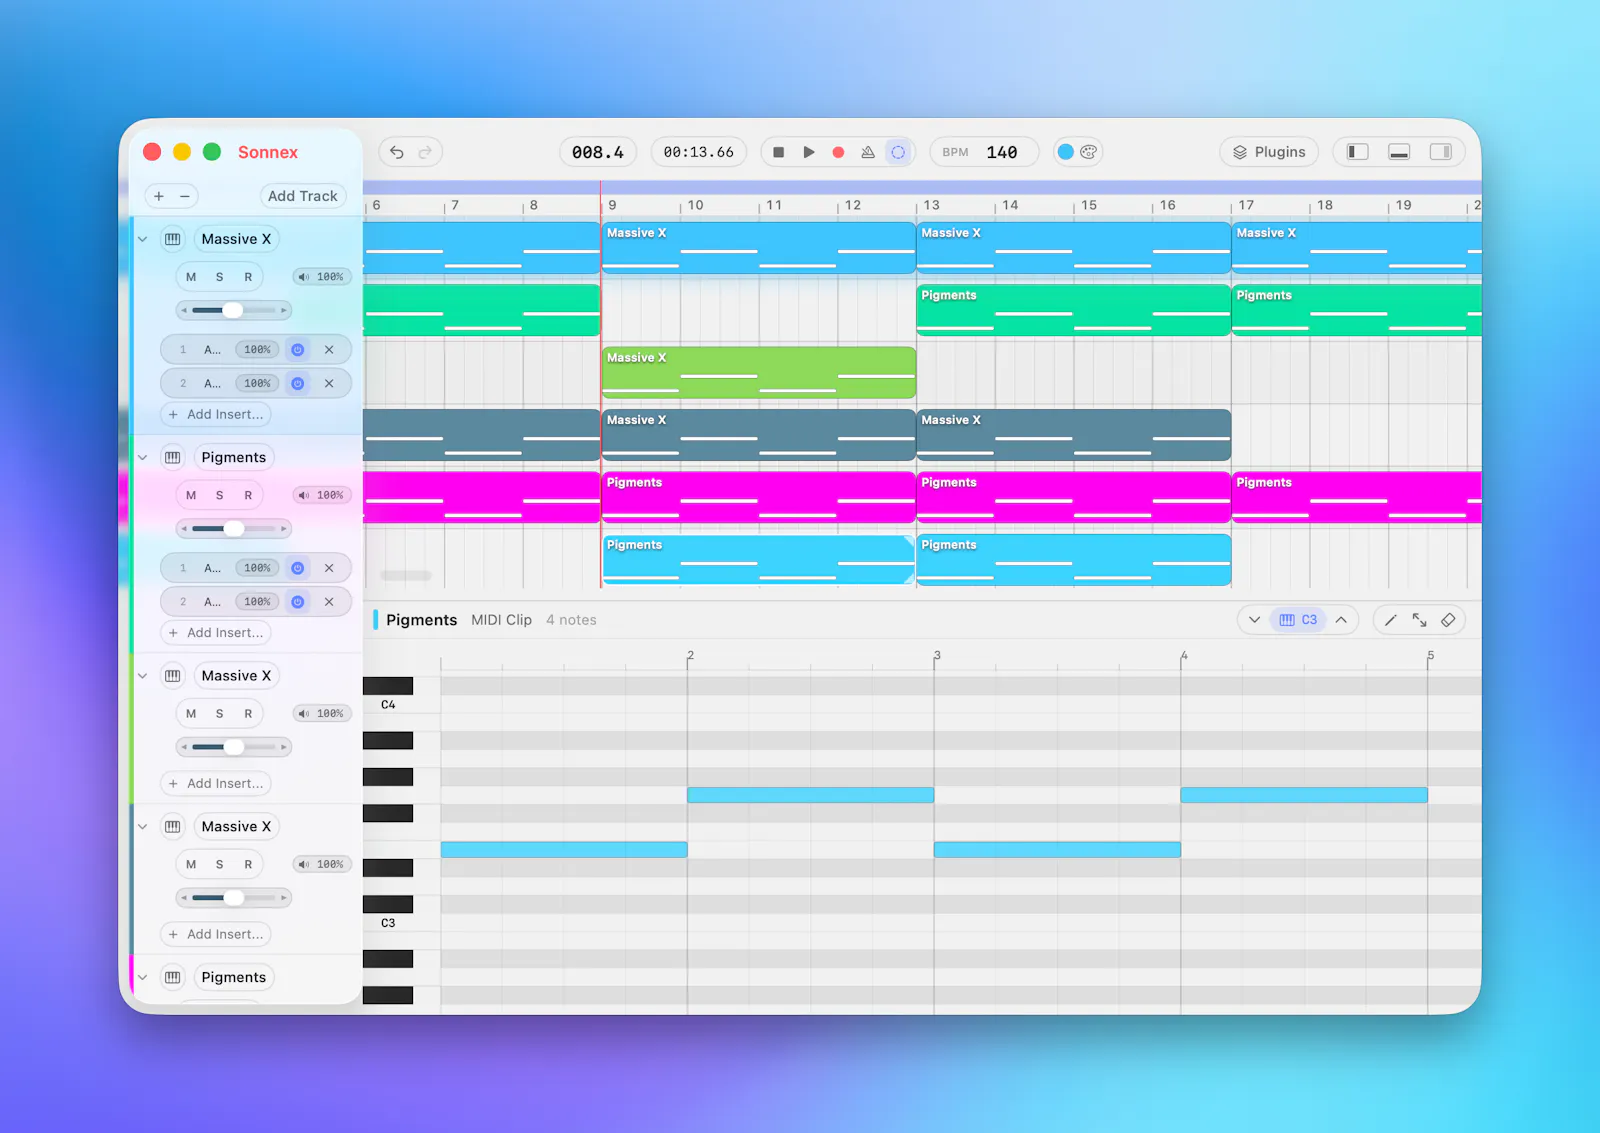1600x1133 pixels.
Task: Click bar 13 on the timeline ruler
Action: (931, 205)
